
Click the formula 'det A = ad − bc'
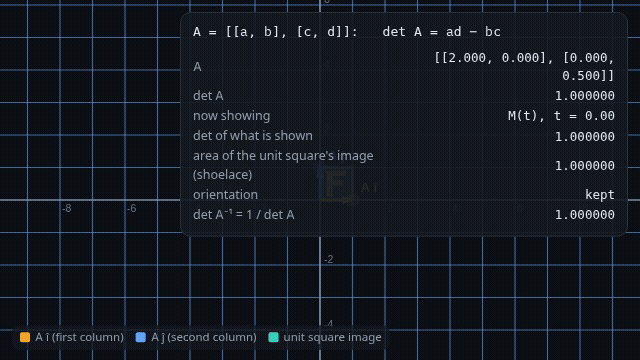coord(442,32)
